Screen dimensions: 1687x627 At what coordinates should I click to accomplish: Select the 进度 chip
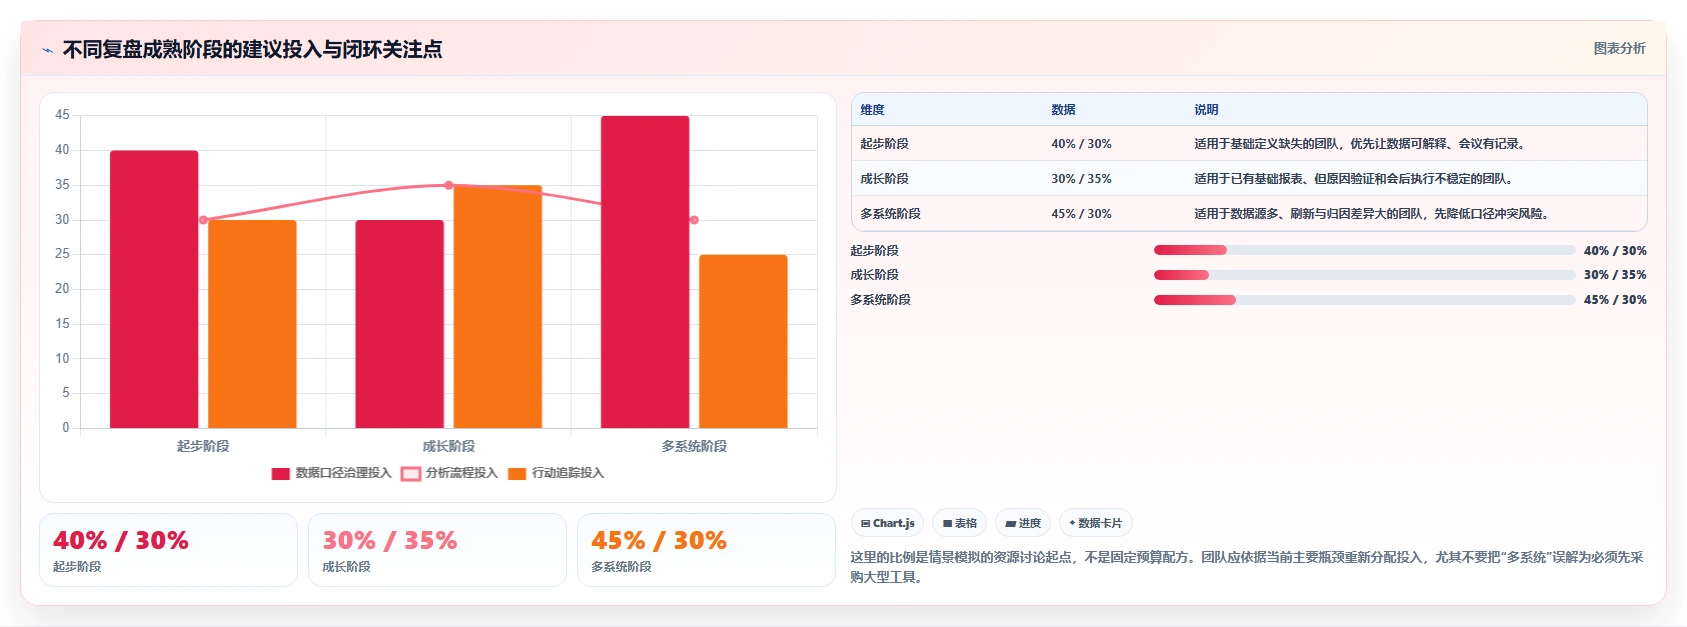[1023, 523]
